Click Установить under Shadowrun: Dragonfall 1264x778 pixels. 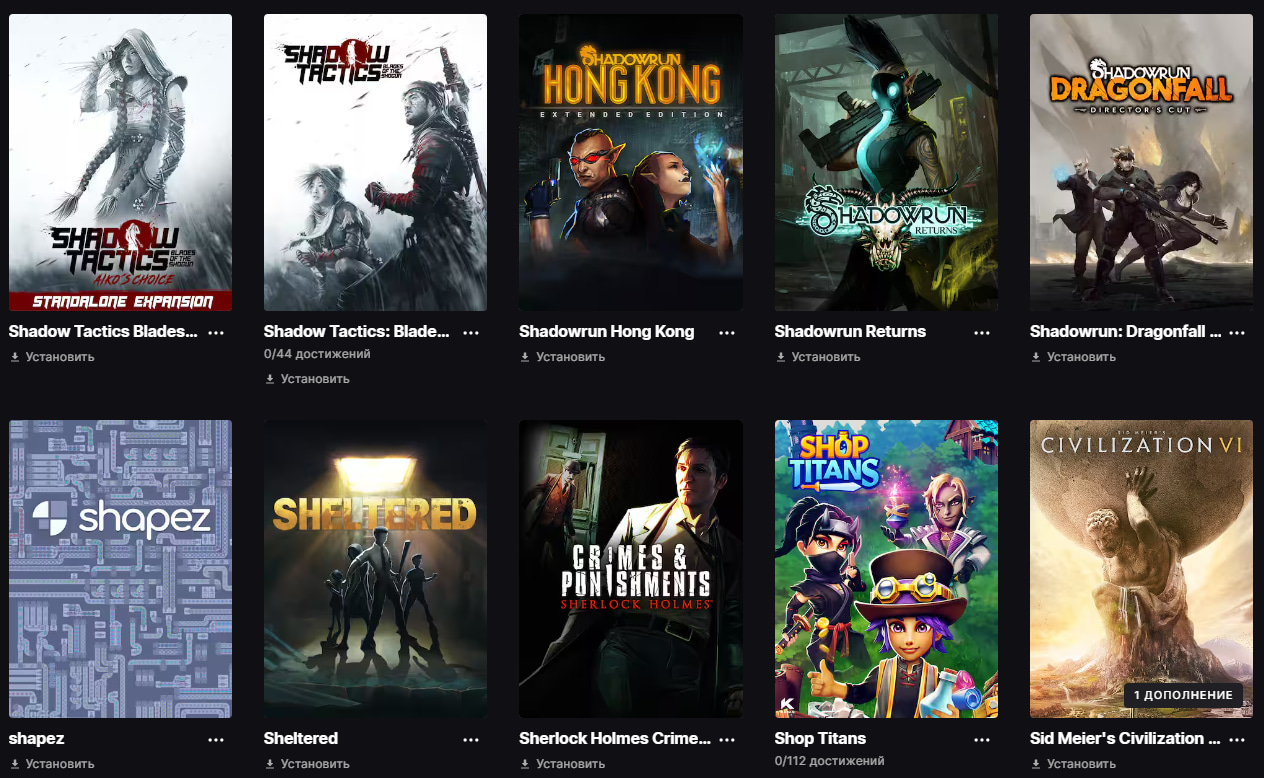coord(1073,357)
